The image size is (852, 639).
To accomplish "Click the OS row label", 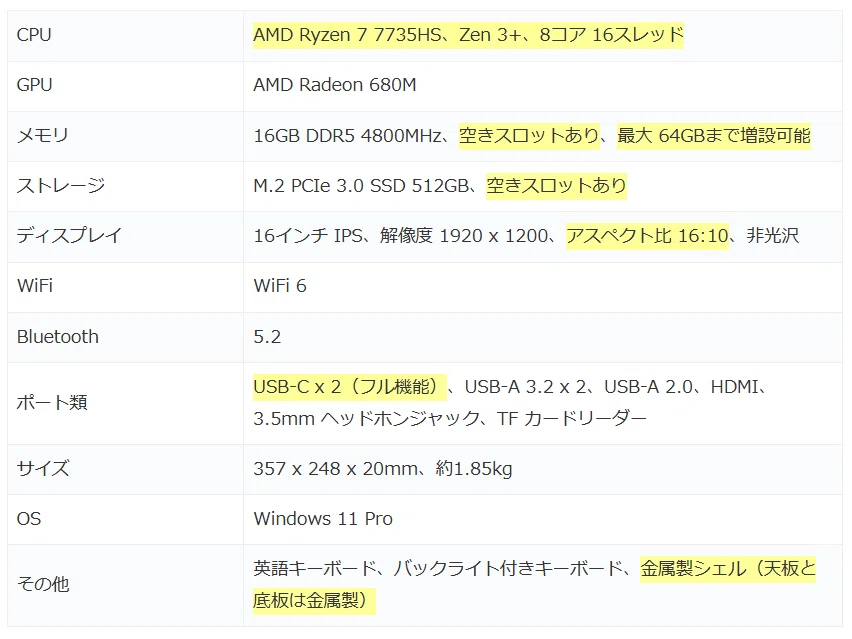I will tap(29, 519).
